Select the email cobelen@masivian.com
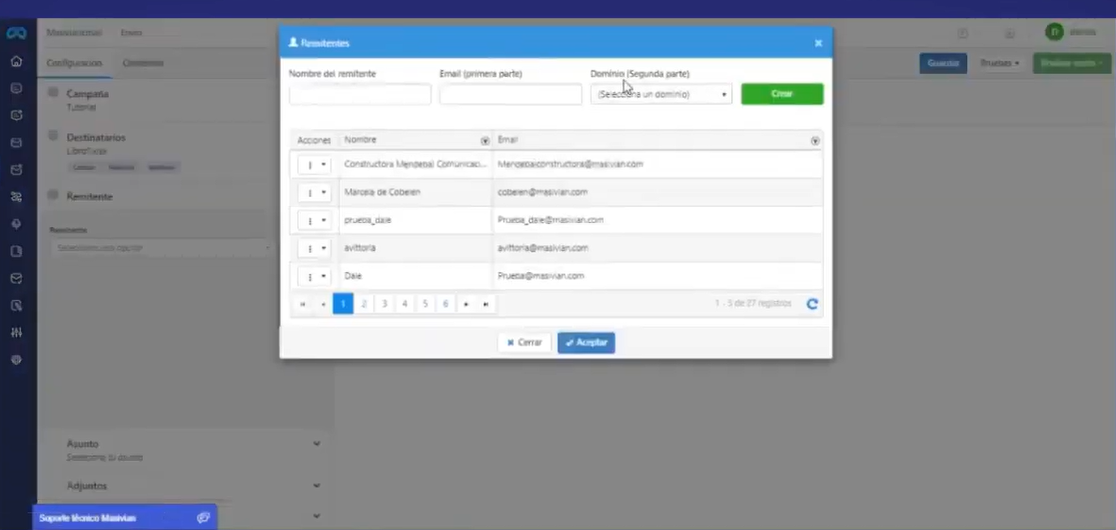This screenshot has height=530, width=1116. point(542,193)
